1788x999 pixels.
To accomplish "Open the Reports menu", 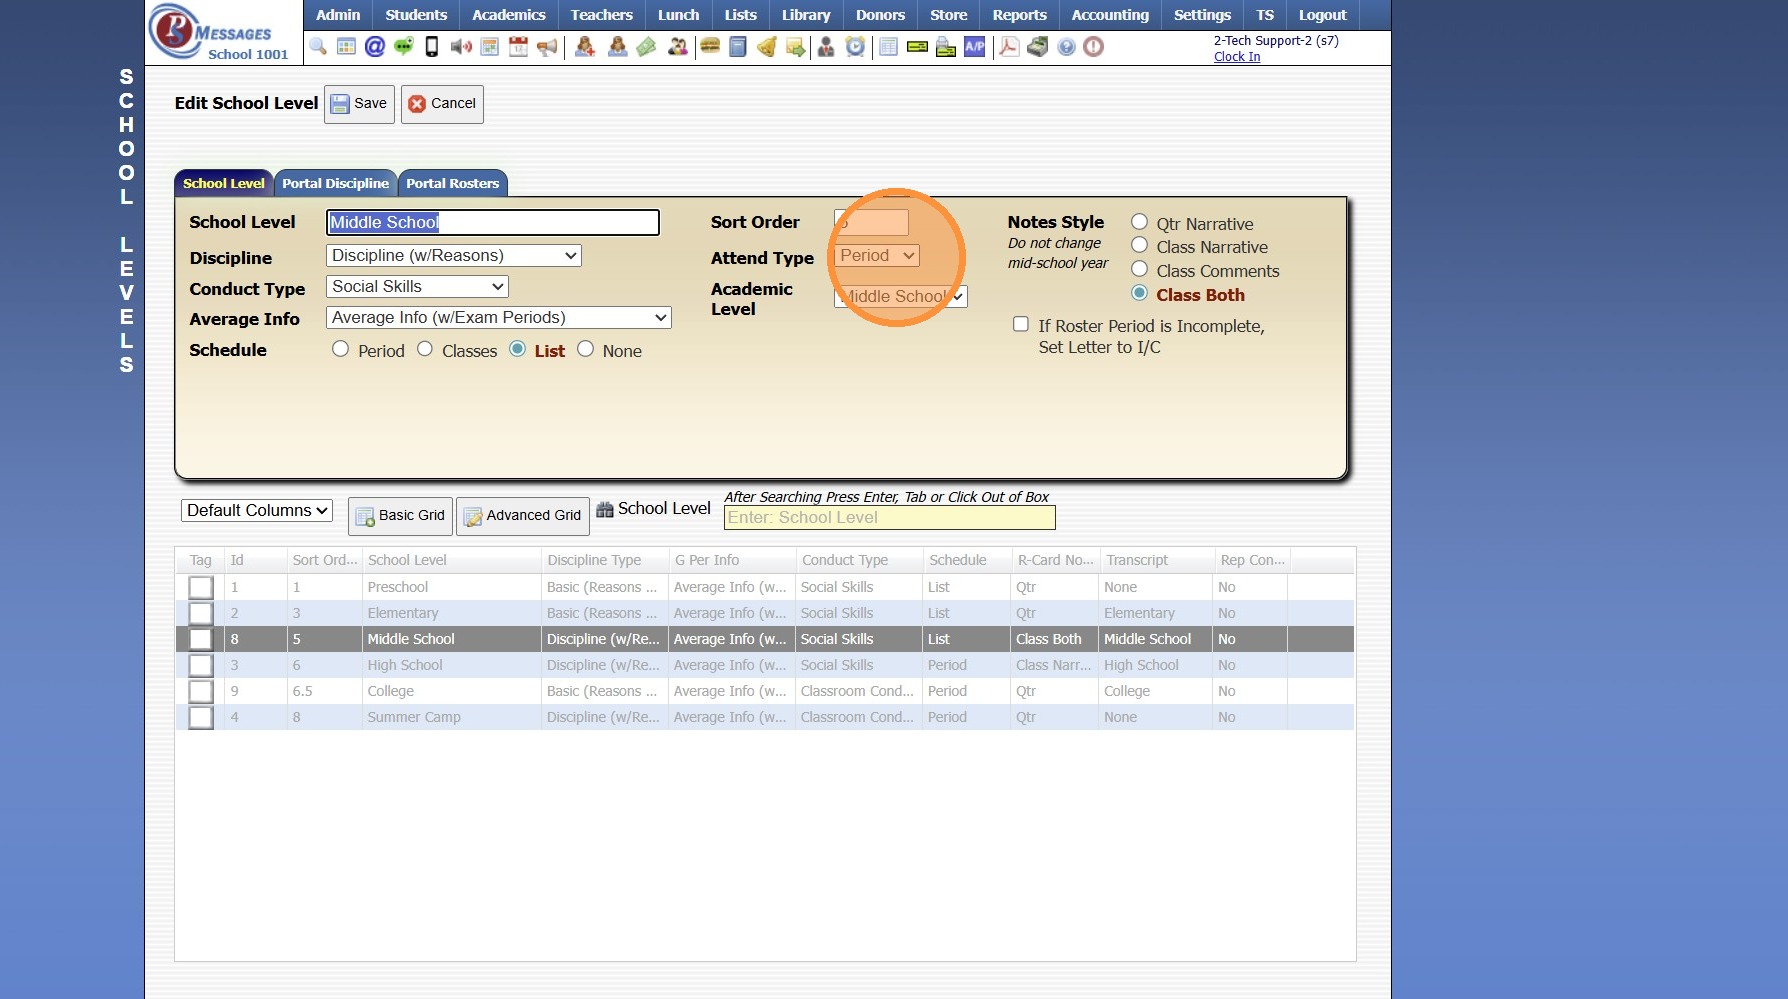I will [1020, 15].
